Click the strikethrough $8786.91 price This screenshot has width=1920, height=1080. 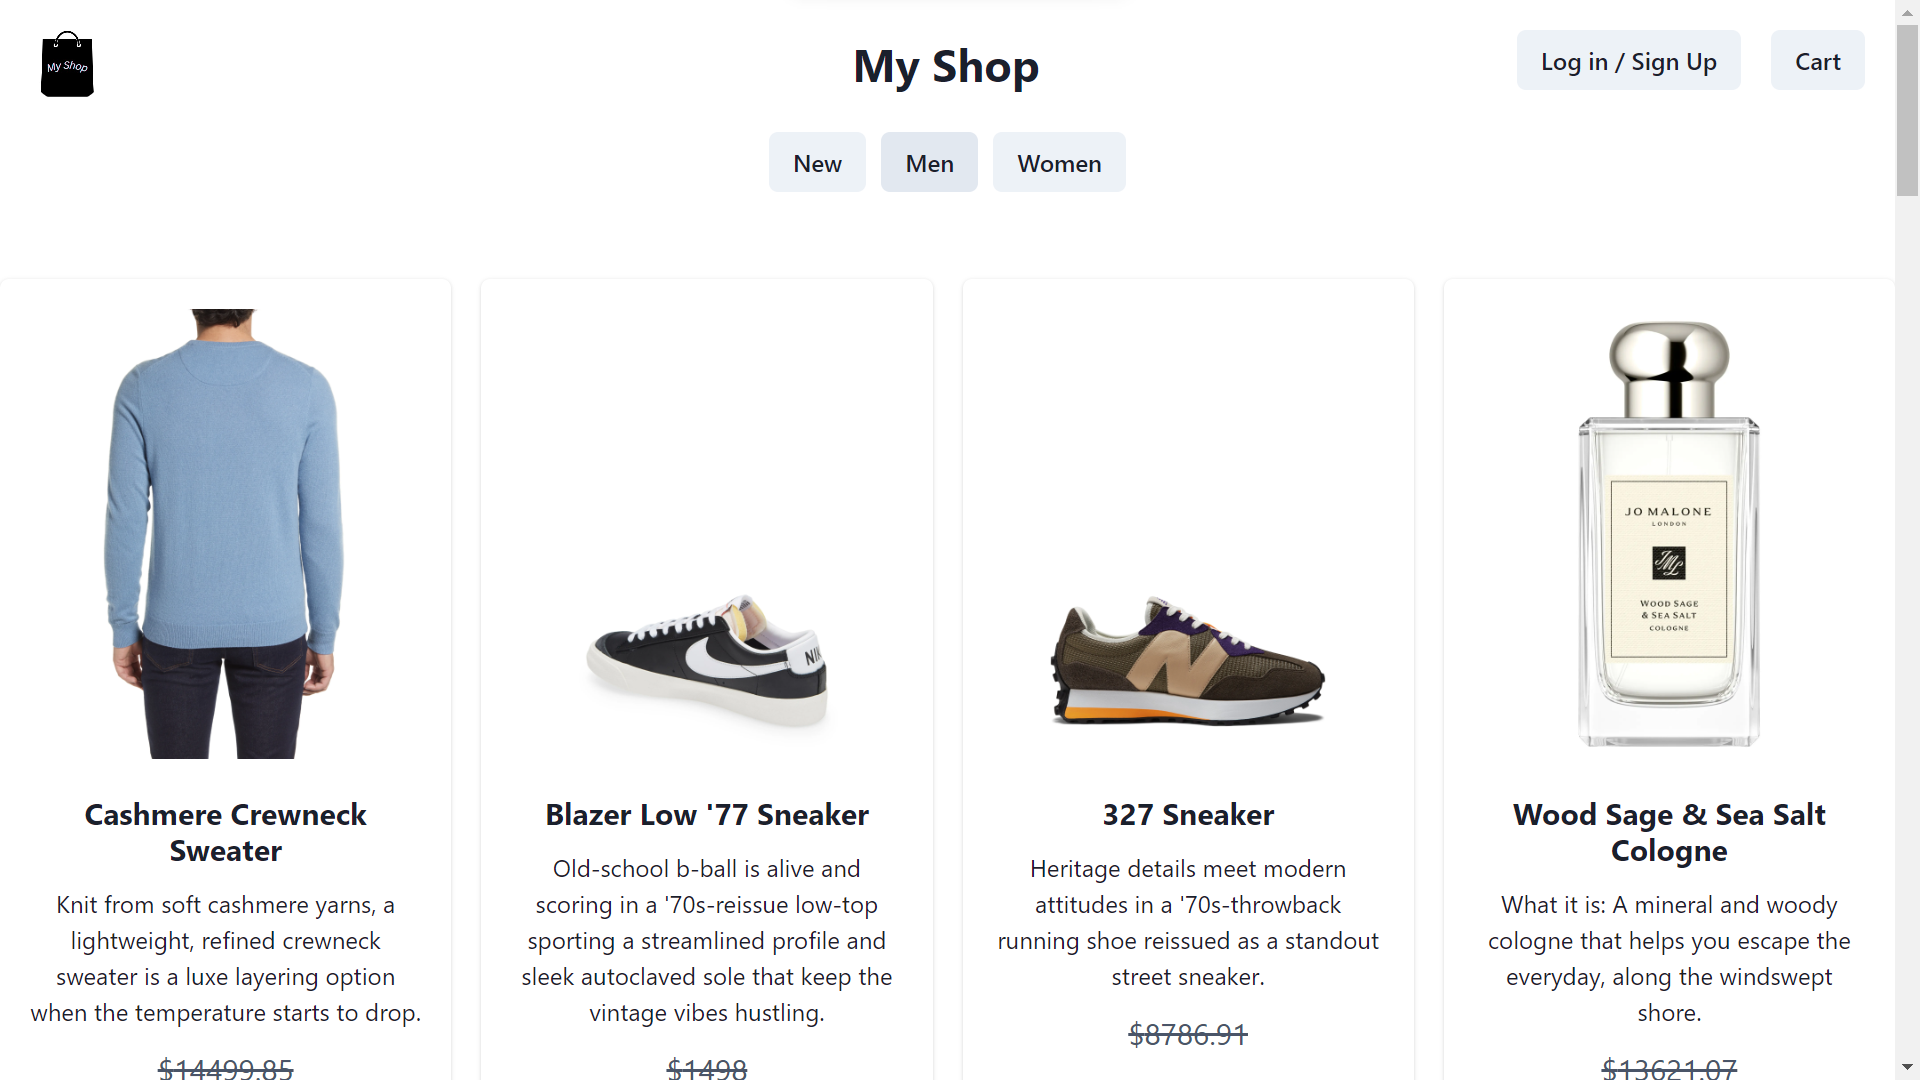tap(1187, 1035)
